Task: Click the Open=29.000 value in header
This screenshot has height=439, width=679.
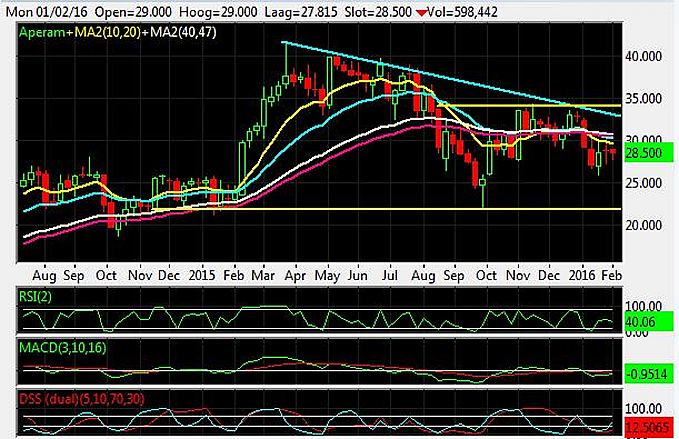Action: 132,9
